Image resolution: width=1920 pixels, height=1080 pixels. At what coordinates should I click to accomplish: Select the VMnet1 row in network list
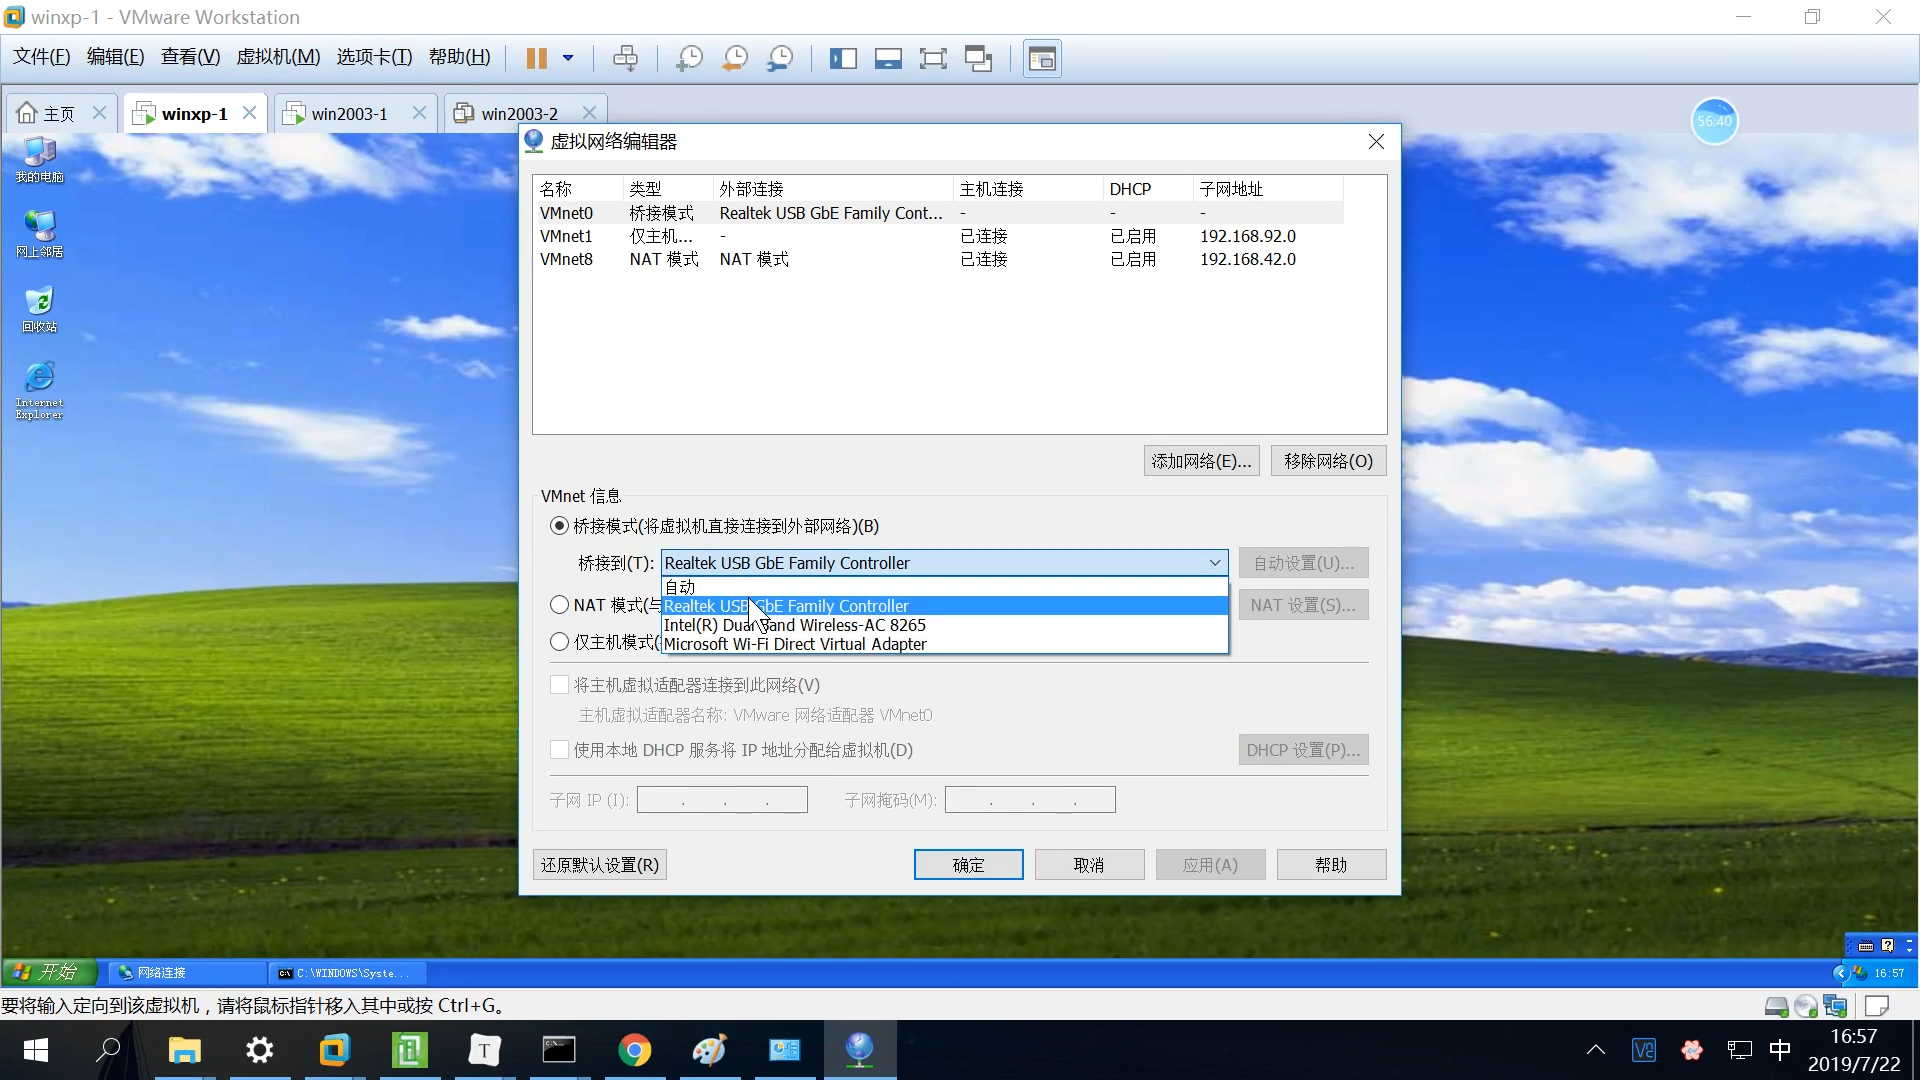pyautogui.click(x=938, y=236)
